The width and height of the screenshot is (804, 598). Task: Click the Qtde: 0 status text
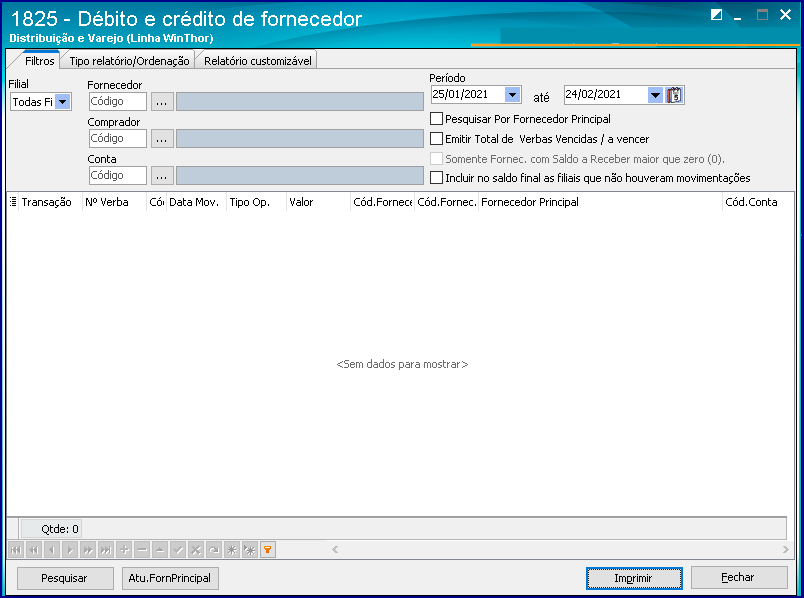[60, 529]
